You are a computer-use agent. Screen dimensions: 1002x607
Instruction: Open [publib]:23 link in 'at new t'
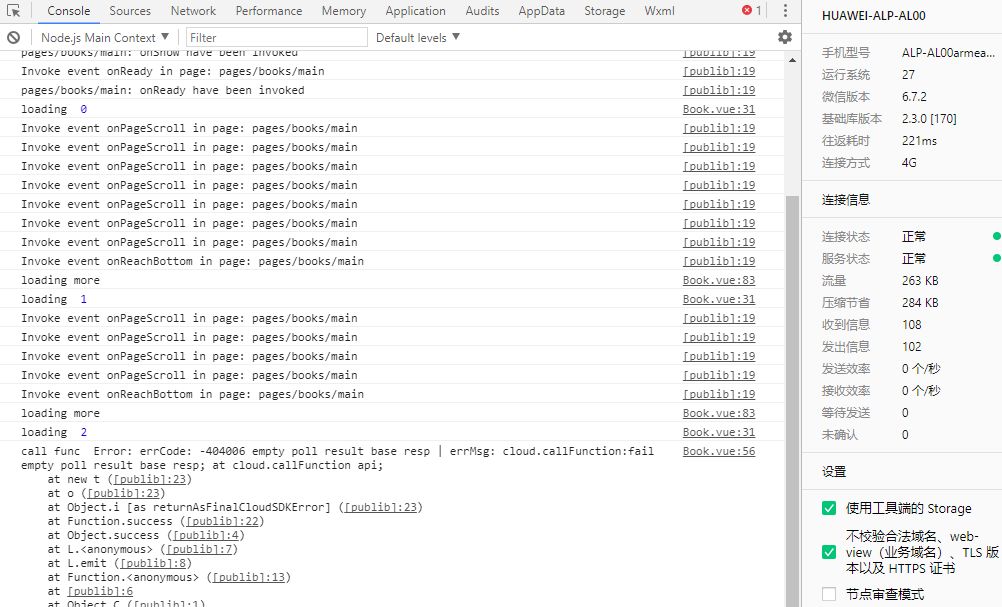pyautogui.click(x=150, y=479)
